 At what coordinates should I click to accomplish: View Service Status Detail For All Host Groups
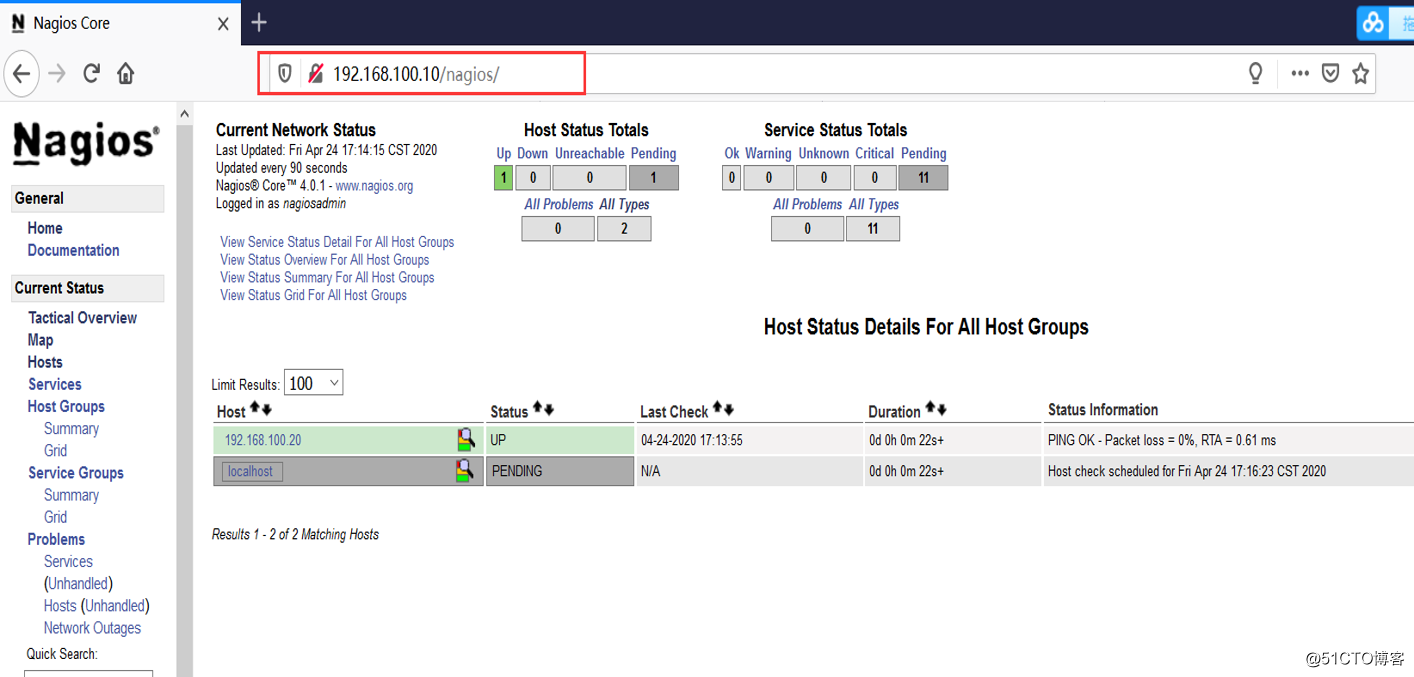pos(337,242)
